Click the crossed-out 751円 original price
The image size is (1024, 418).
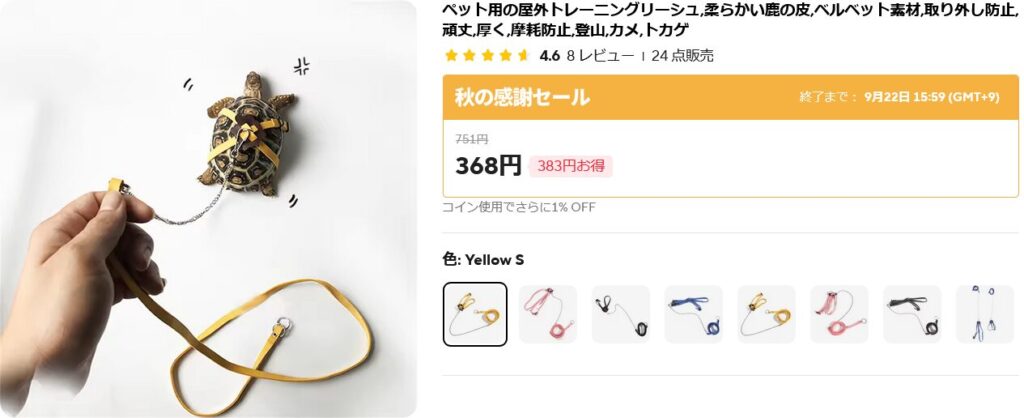(x=472, y=138)
